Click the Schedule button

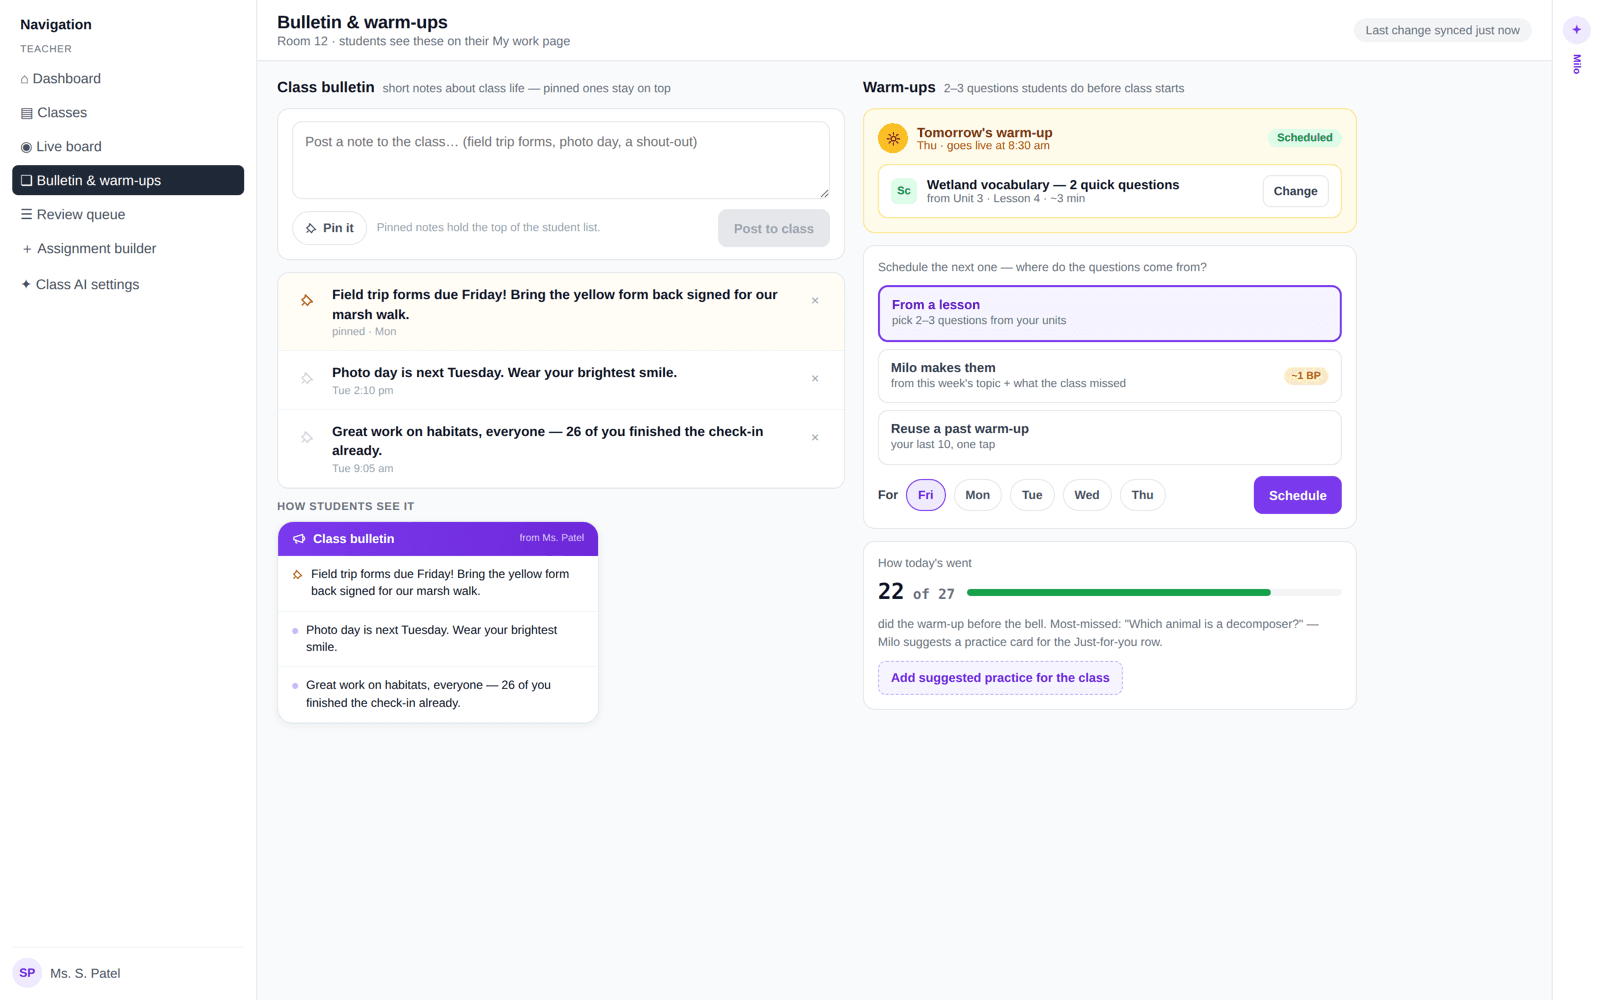pos(1297,495)
